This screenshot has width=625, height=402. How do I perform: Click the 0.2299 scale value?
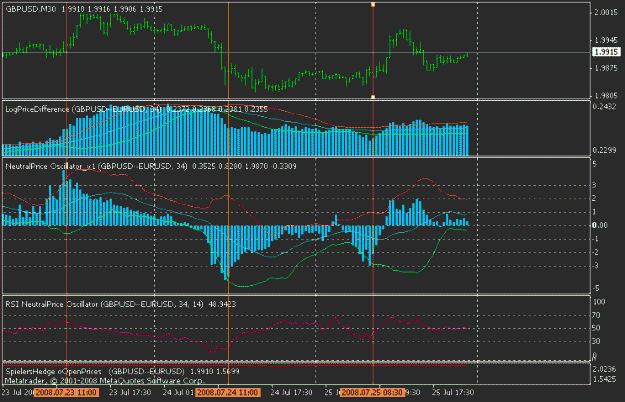pyautogui.click(x=604, y=150)
